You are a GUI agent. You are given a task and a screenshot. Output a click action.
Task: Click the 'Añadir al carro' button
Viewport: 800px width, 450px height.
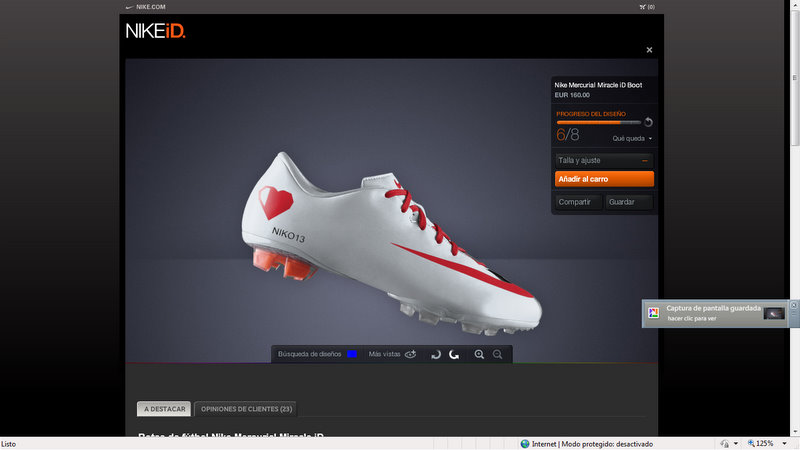click(x=604, y=179)
